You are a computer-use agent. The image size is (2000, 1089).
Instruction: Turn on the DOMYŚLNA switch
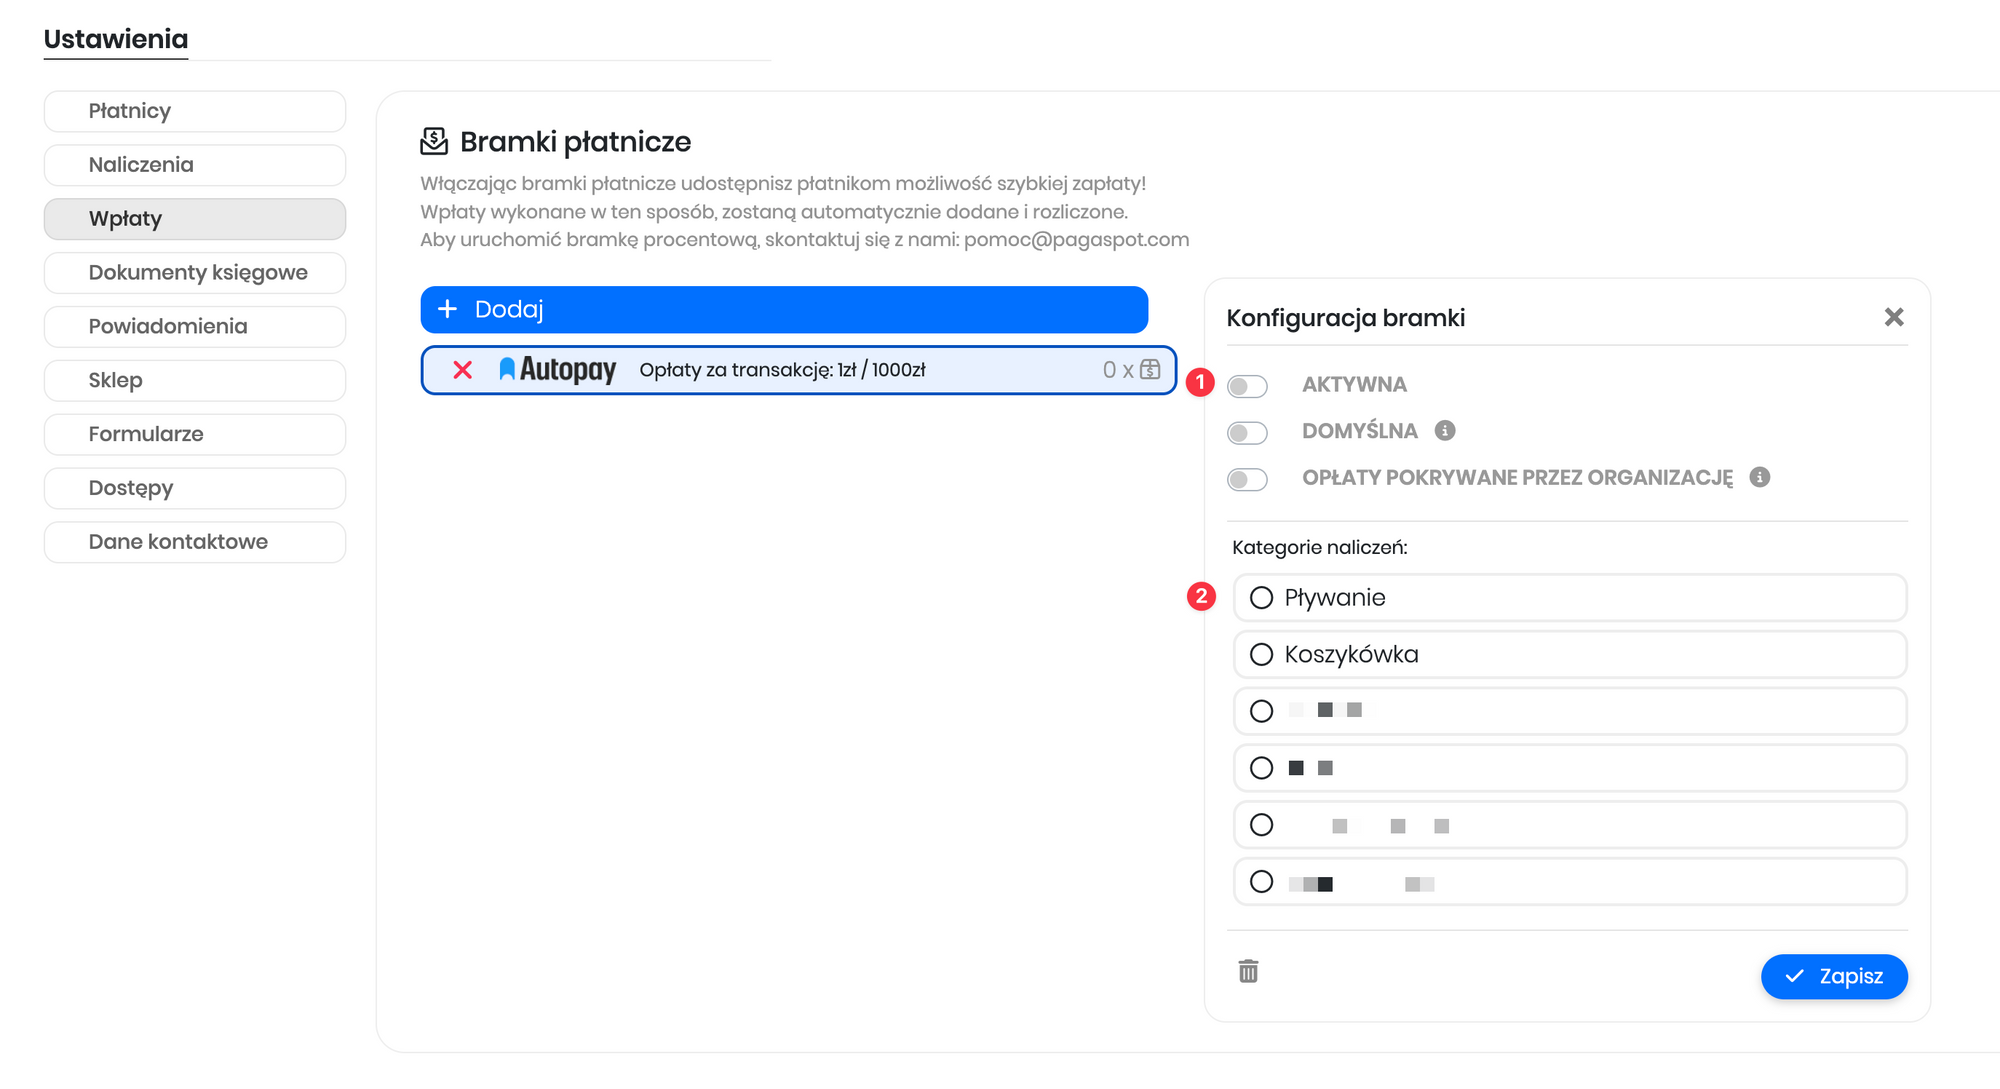1247,432
